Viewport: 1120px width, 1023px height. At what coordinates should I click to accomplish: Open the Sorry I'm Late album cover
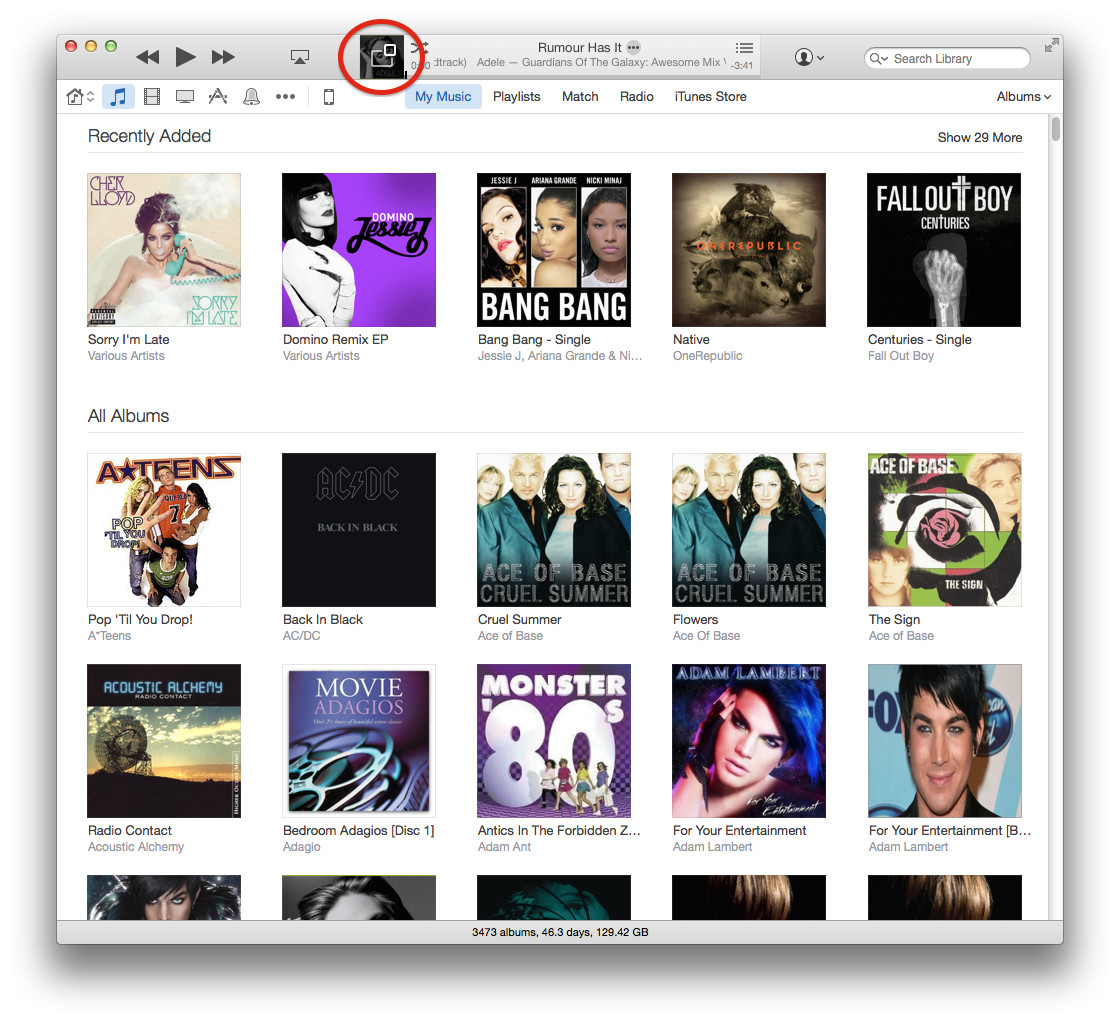coord(164,250)
